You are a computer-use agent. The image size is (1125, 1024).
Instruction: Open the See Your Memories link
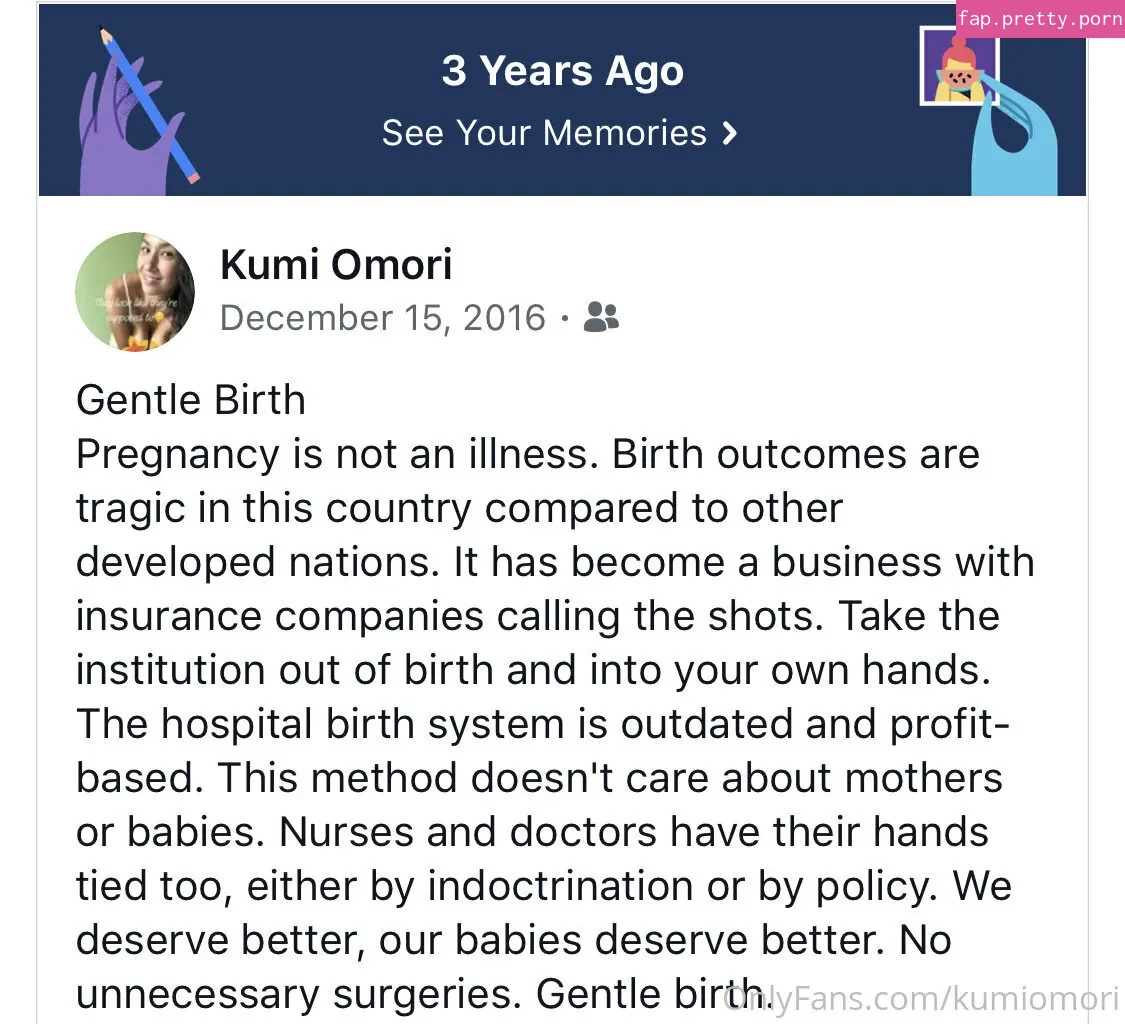(560, 133)
